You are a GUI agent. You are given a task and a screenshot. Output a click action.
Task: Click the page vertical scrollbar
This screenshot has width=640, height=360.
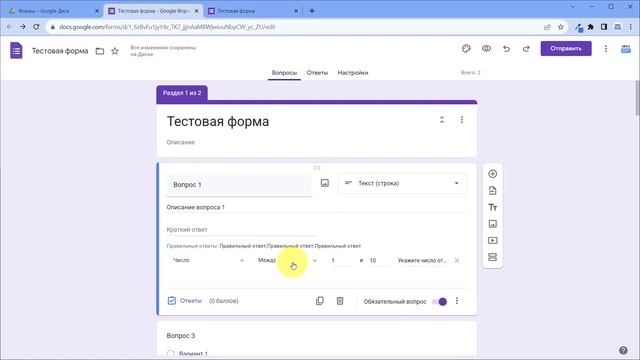[637, 98]
